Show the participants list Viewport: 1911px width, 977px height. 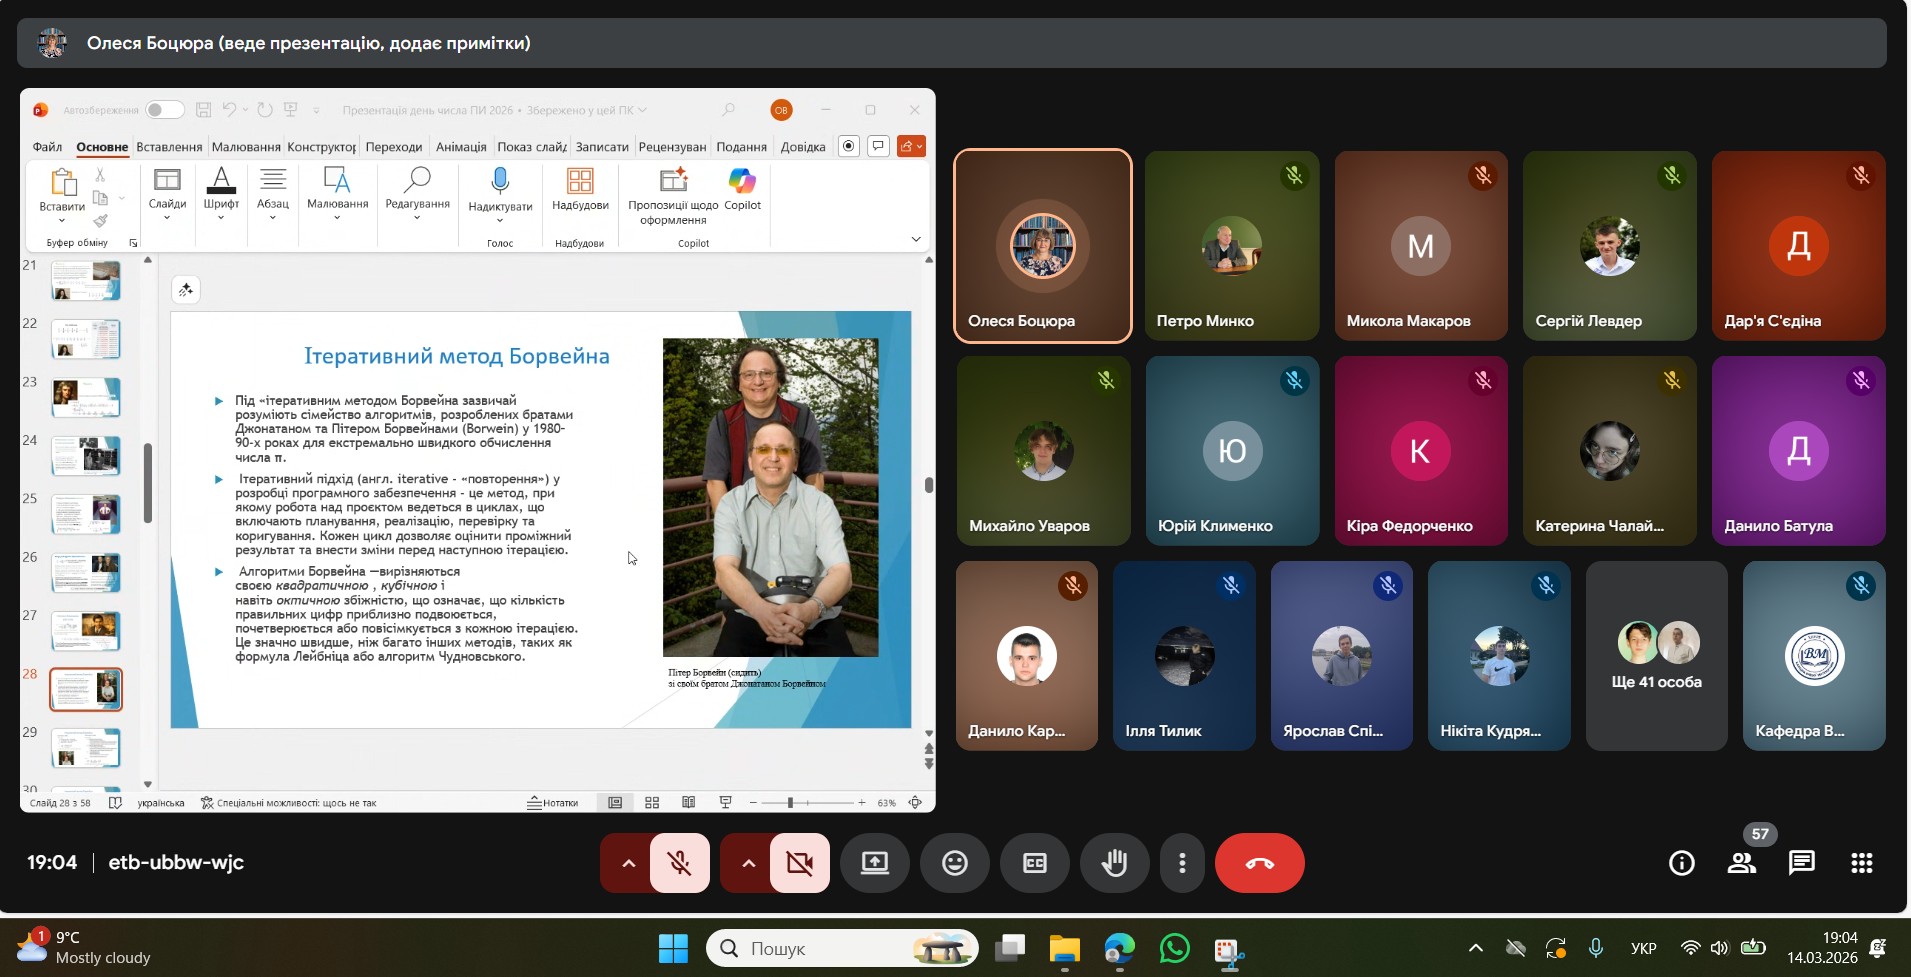coord(1742,863)
